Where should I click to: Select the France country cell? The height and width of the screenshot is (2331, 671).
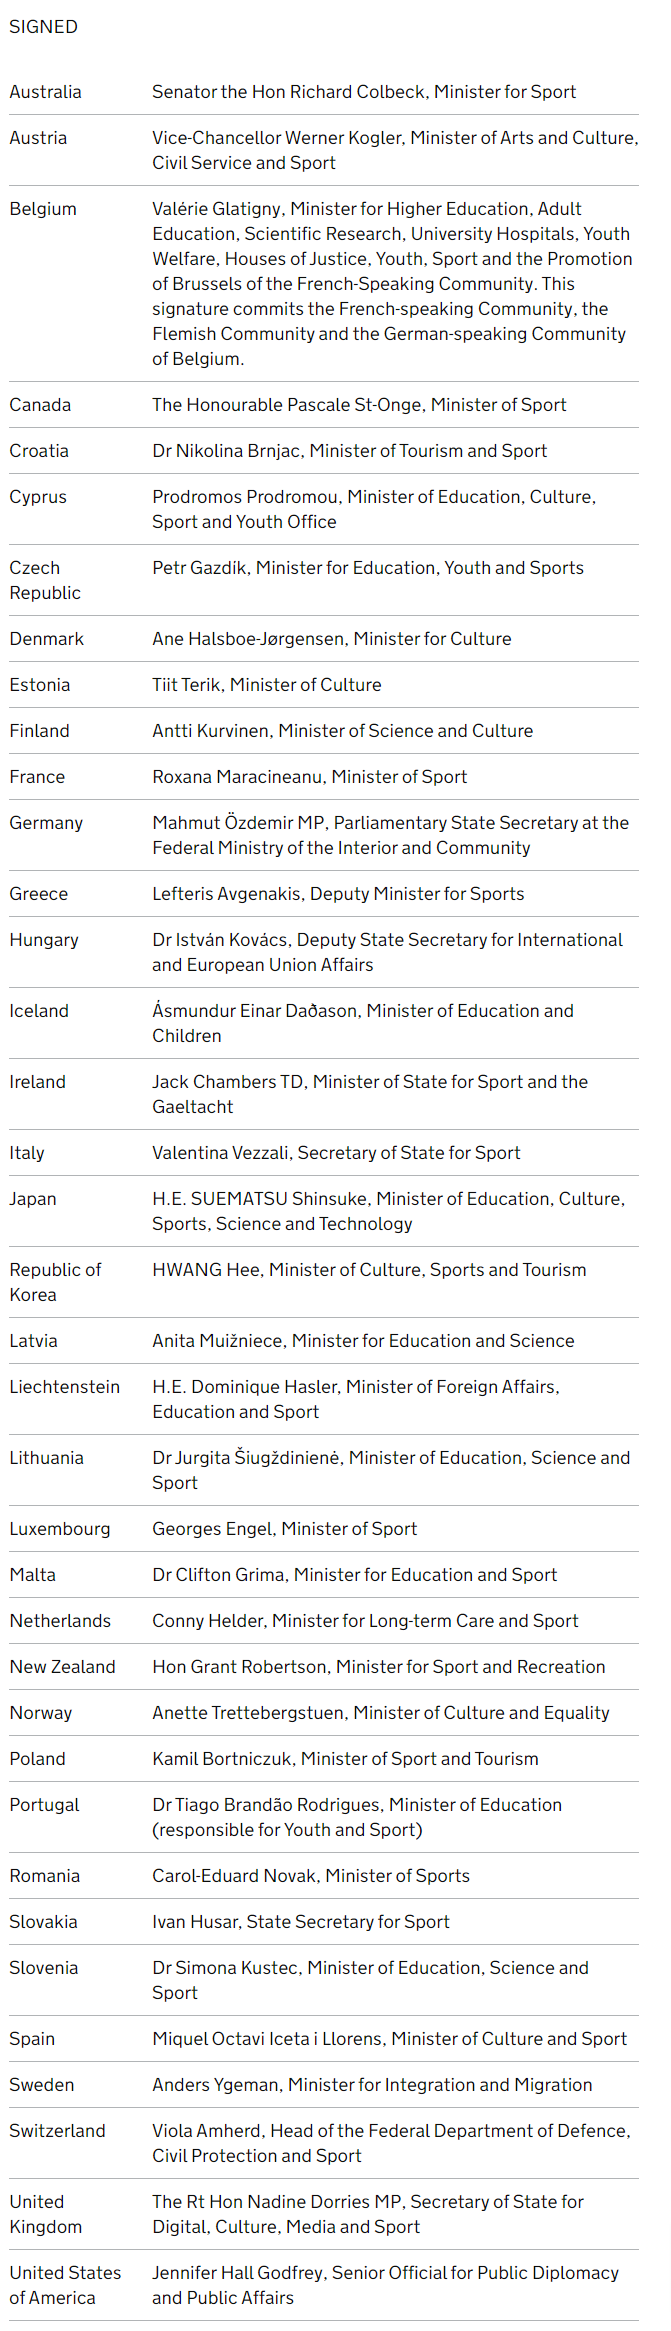click(x=37, y=777)
